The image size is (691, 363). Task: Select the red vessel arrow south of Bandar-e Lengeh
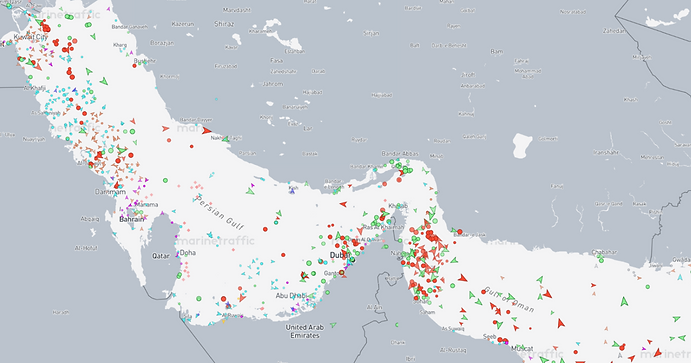point(343,204)
